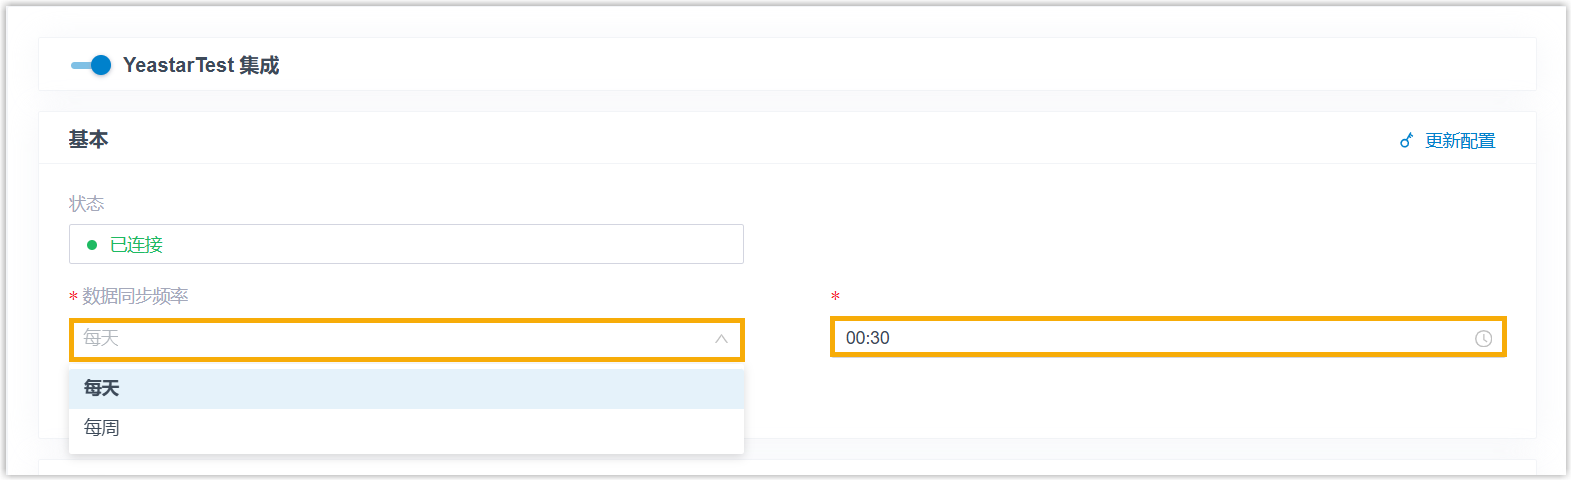Toggle the YeastarTest 集成 switch
Screen dimensions: 1572x481
[x=91, y=65]
